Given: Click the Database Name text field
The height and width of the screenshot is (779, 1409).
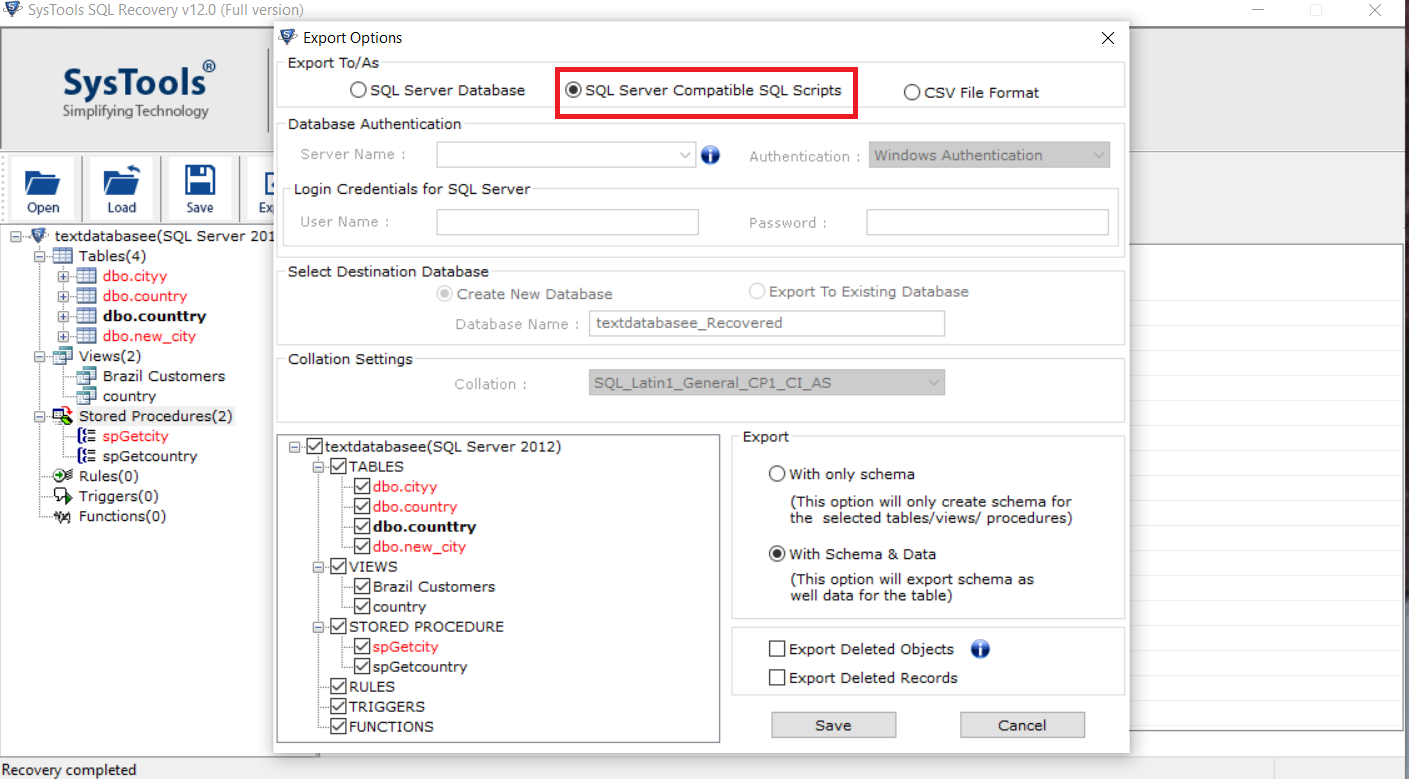Looking at the screenshot, I should pyautogui.click(x=765, y=323).
